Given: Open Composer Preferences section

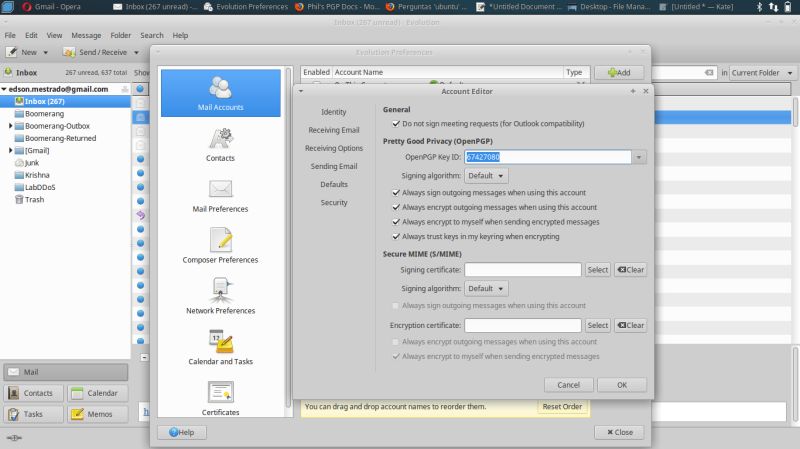Looking at the screenshot, I should [x=220, y=246].
